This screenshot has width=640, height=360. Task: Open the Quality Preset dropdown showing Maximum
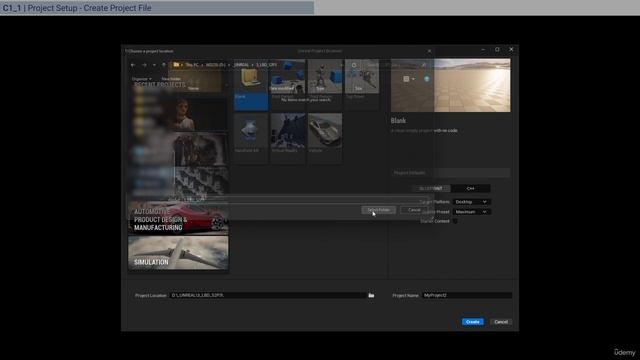pos(471,212)
